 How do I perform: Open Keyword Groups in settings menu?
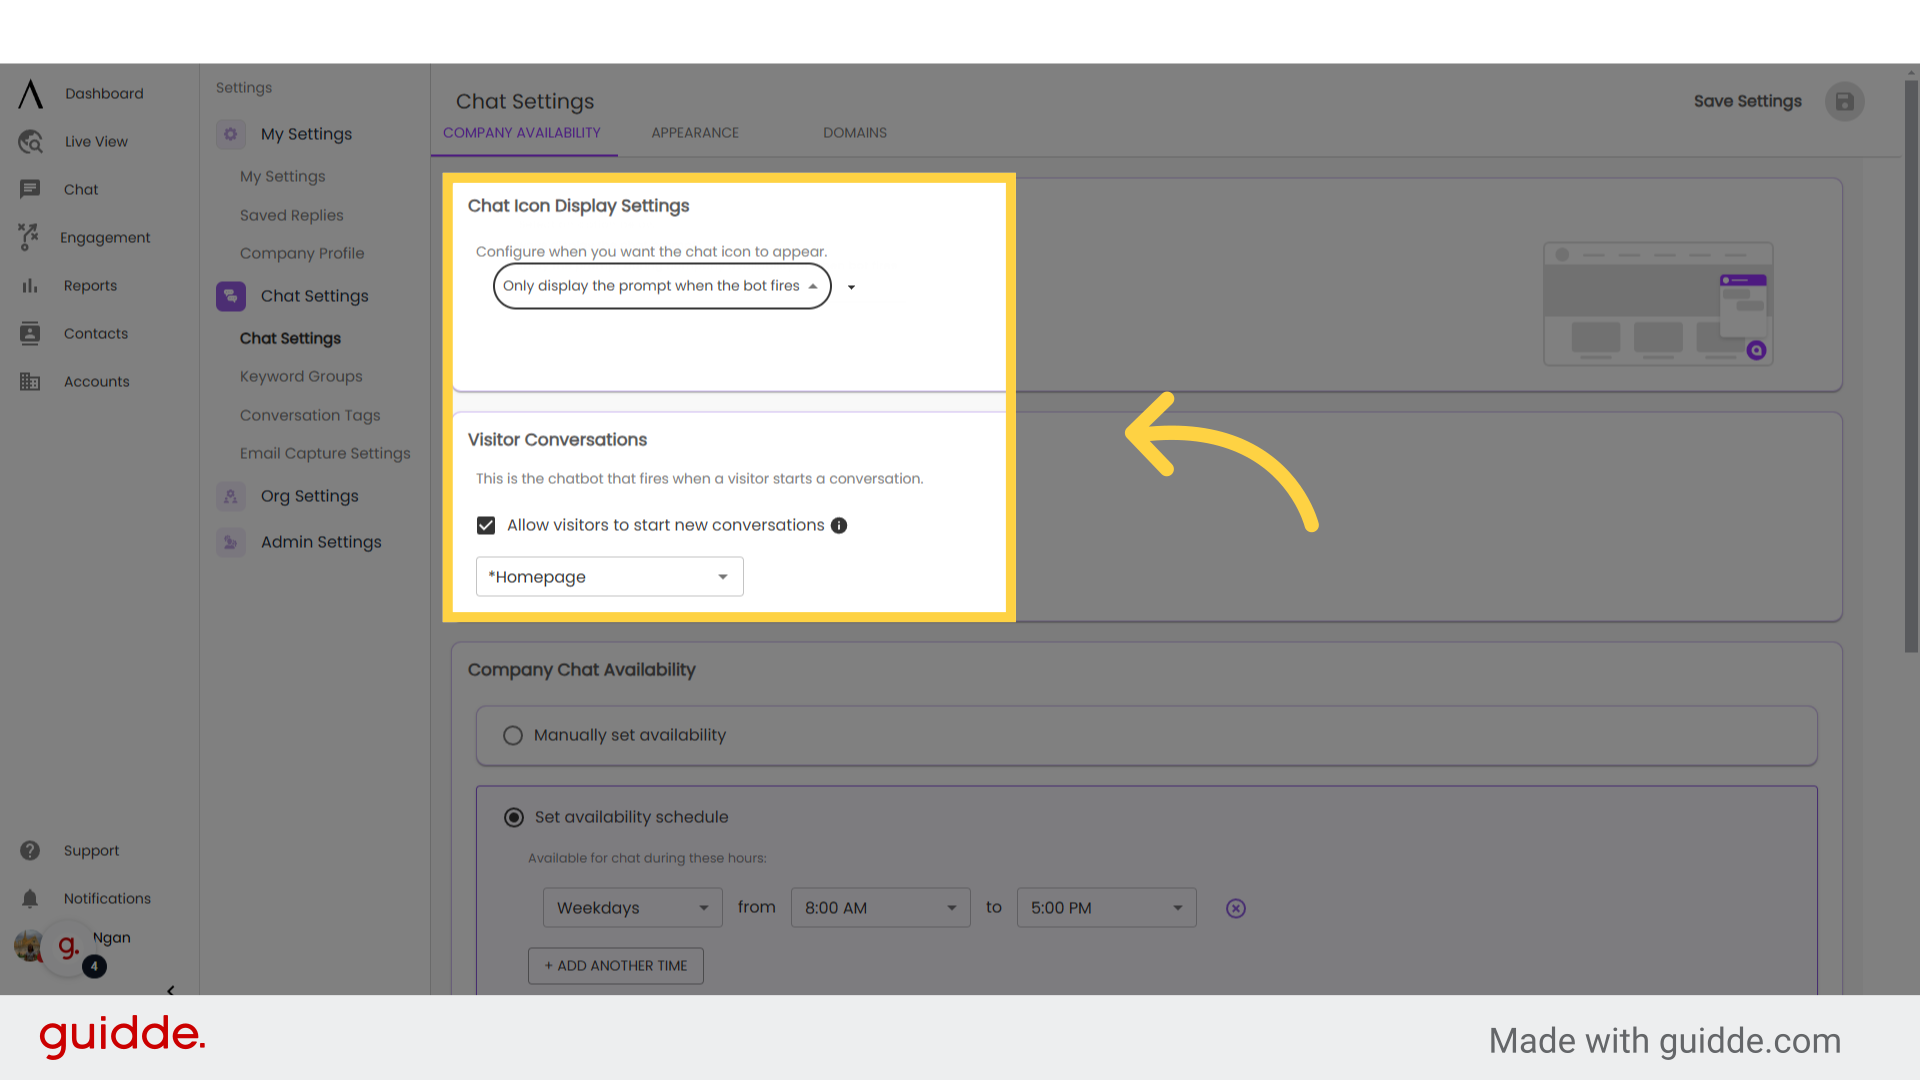pos(301,377)
